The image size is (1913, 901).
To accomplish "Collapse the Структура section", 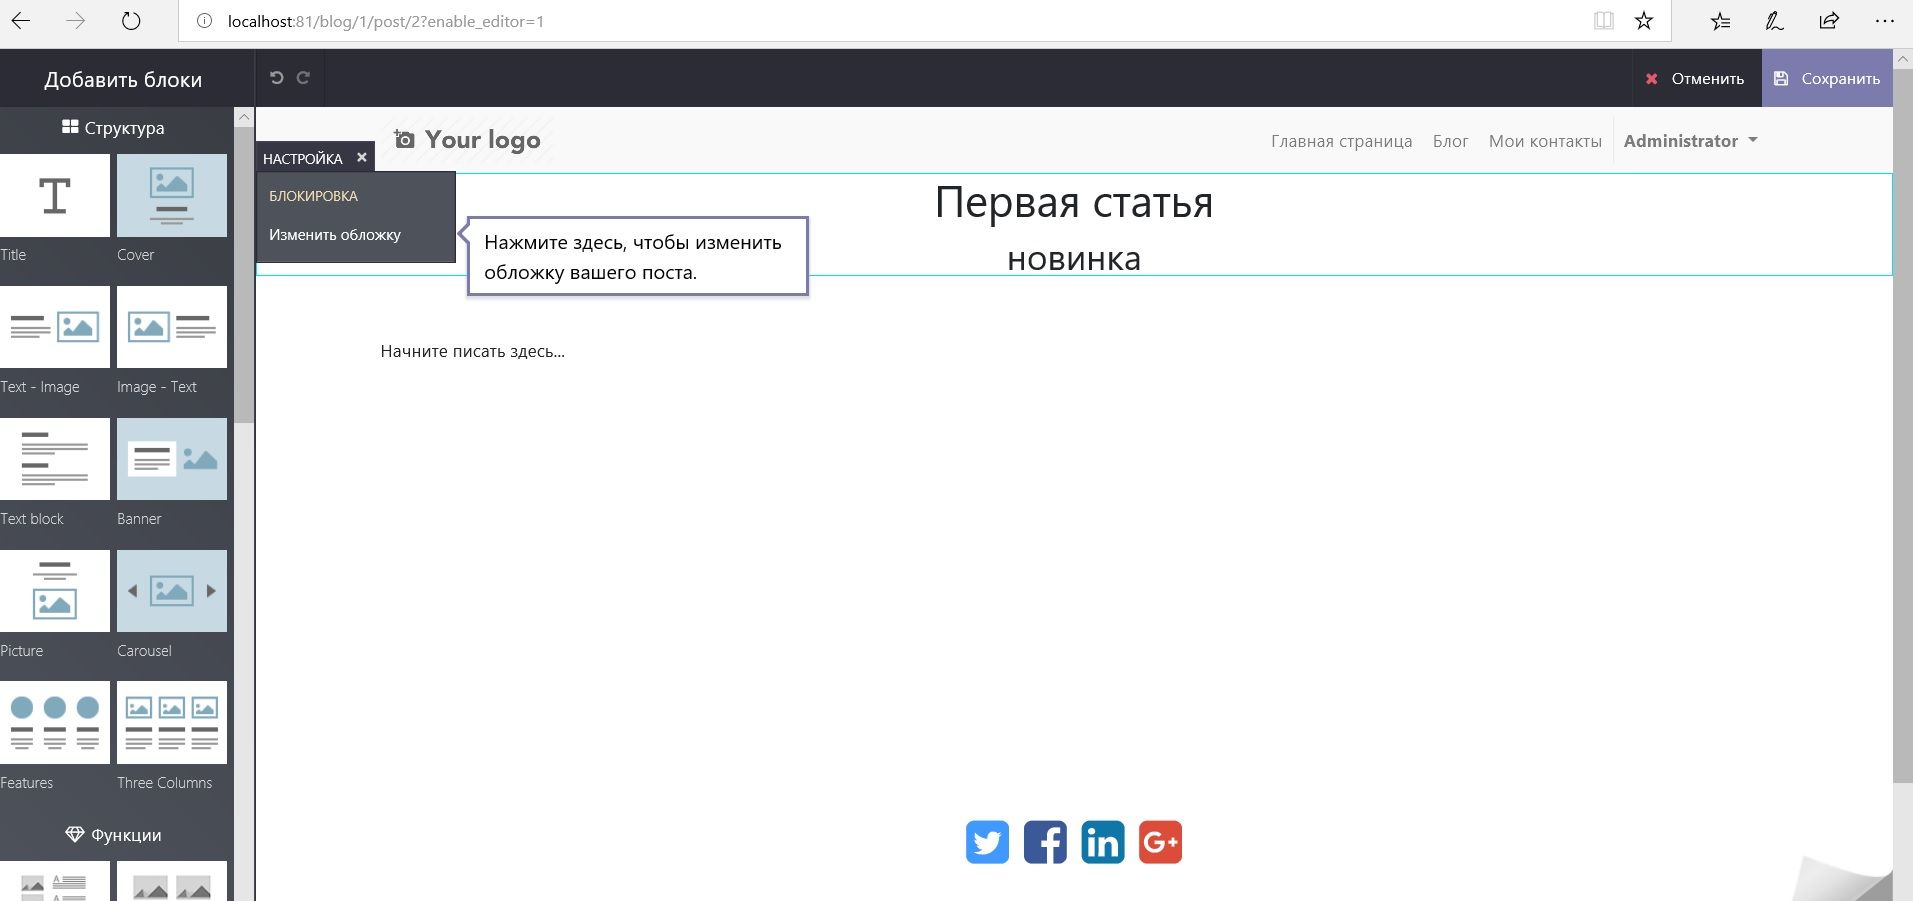I will point(114,128).
